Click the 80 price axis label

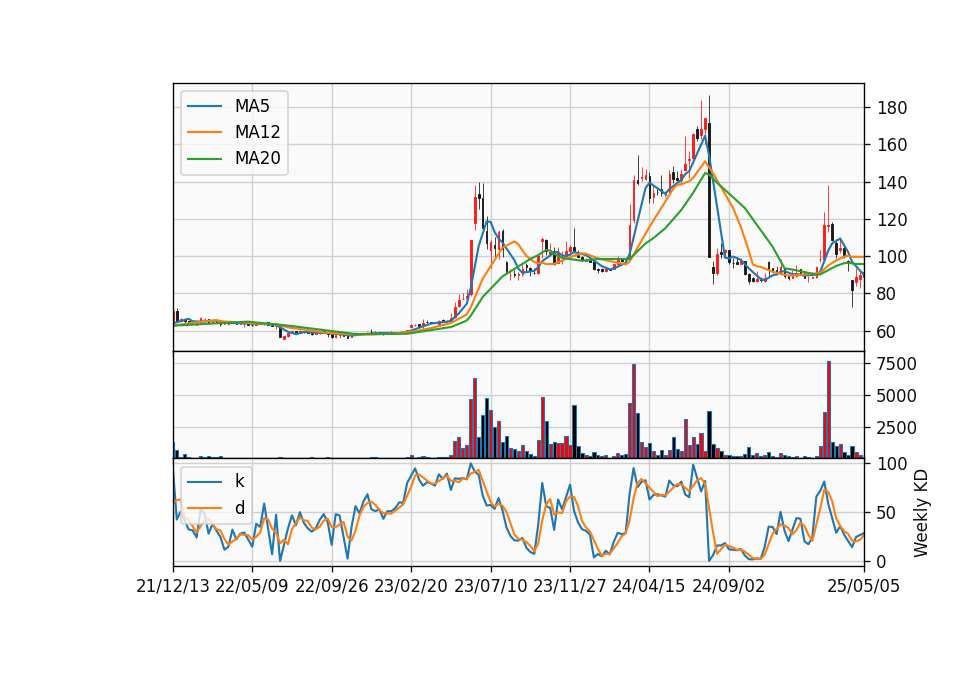(x=887, y=294)
